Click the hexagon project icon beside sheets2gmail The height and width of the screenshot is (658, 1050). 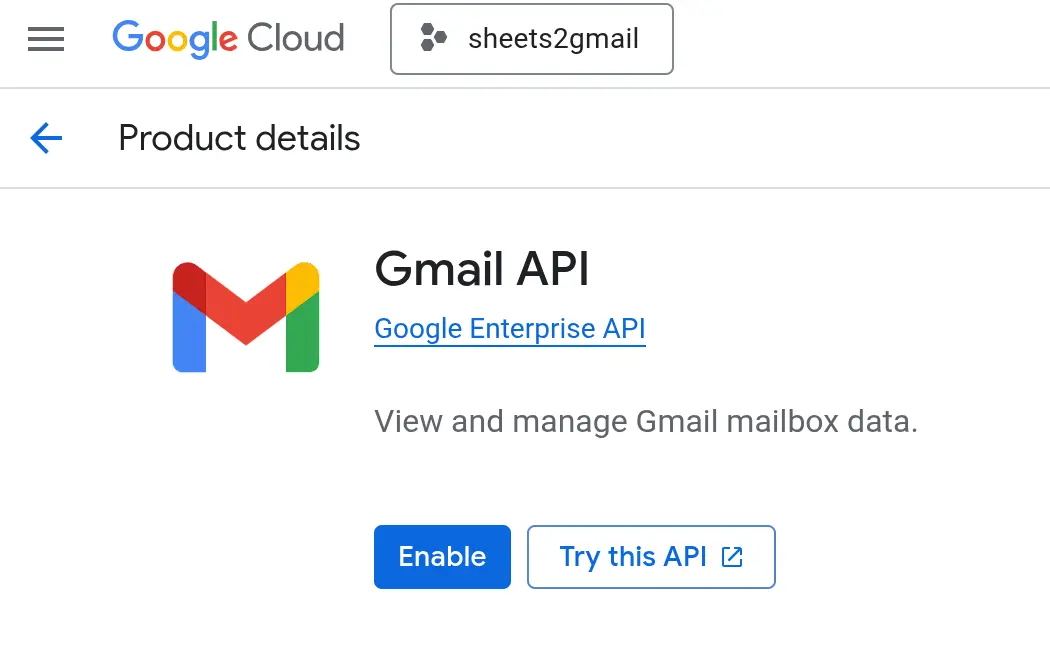[x=433, y=39]
